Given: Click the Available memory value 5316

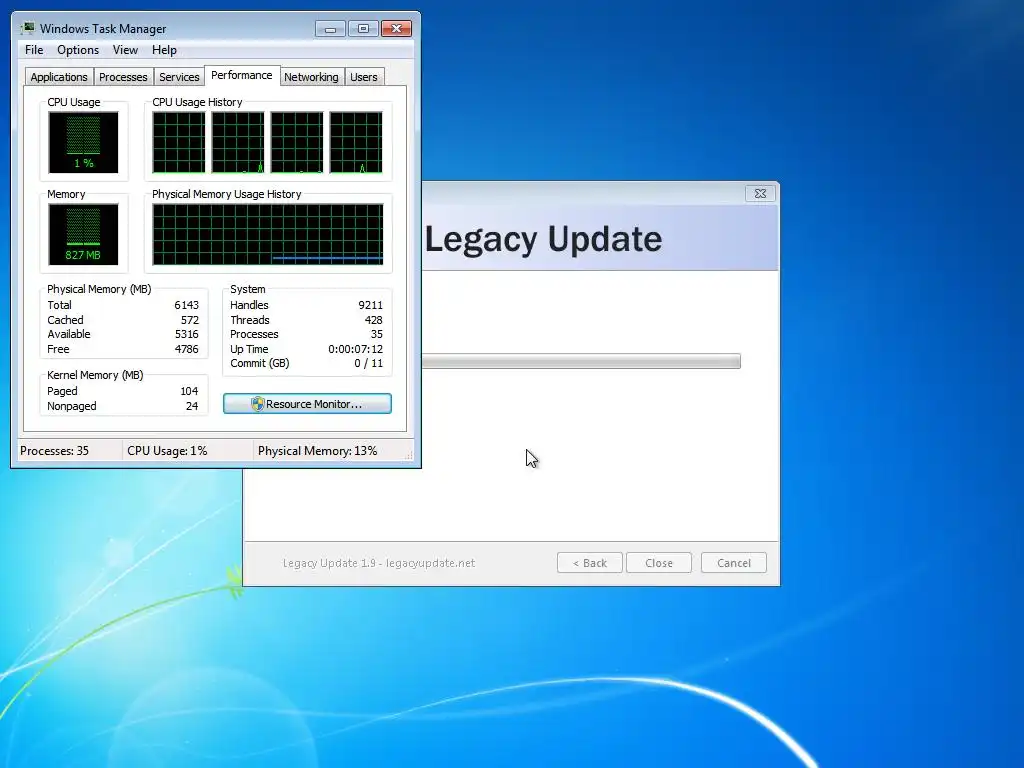Looking at the screenshot, I should click(186, 334).
